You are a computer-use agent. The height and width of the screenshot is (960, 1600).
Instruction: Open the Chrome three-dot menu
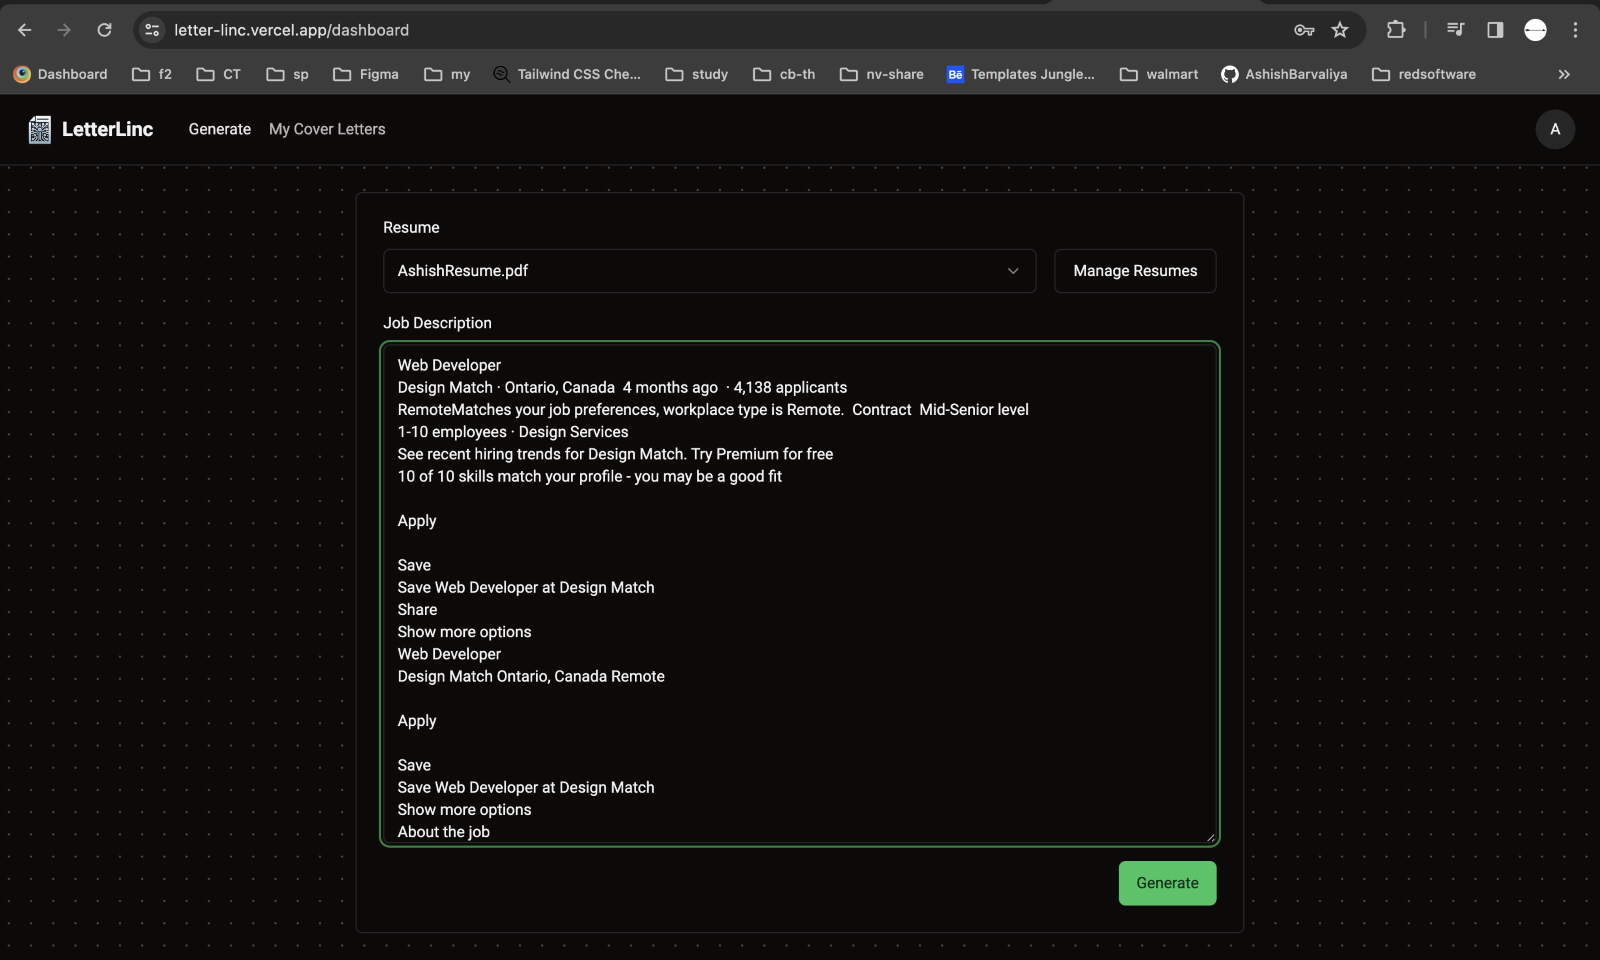pos(1575,30)
